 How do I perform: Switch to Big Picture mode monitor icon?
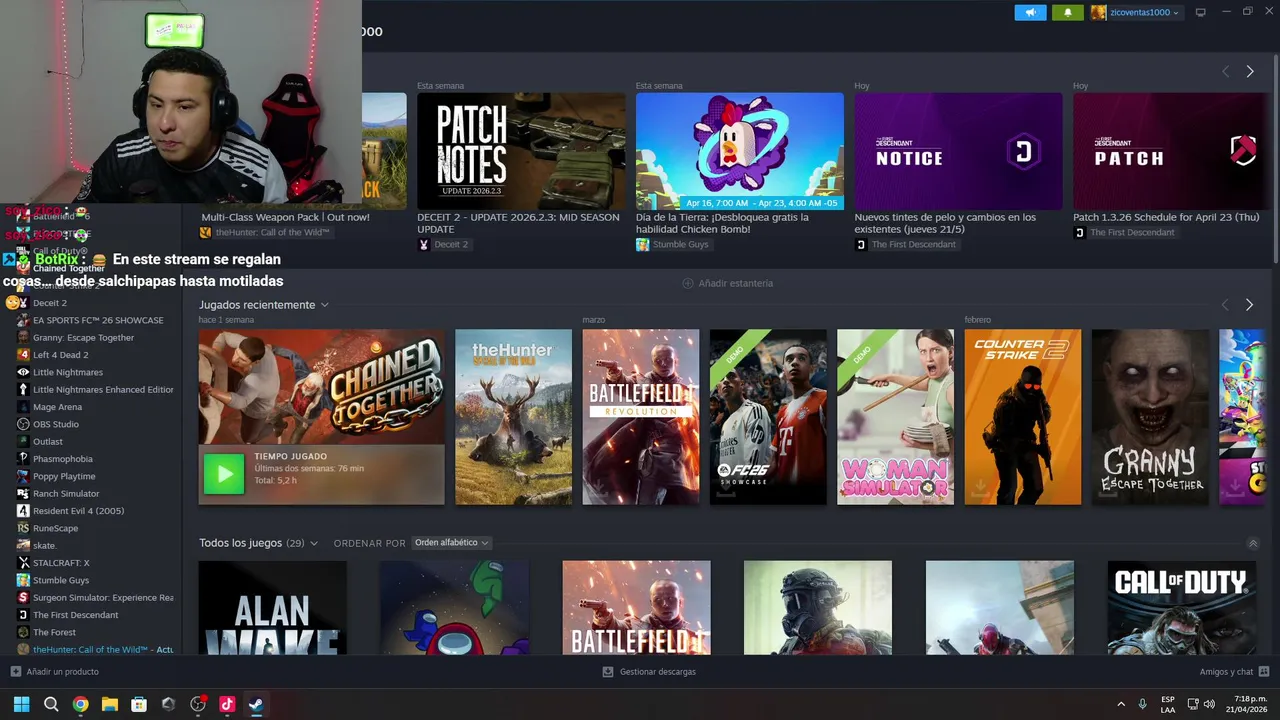pos(1201,13)
